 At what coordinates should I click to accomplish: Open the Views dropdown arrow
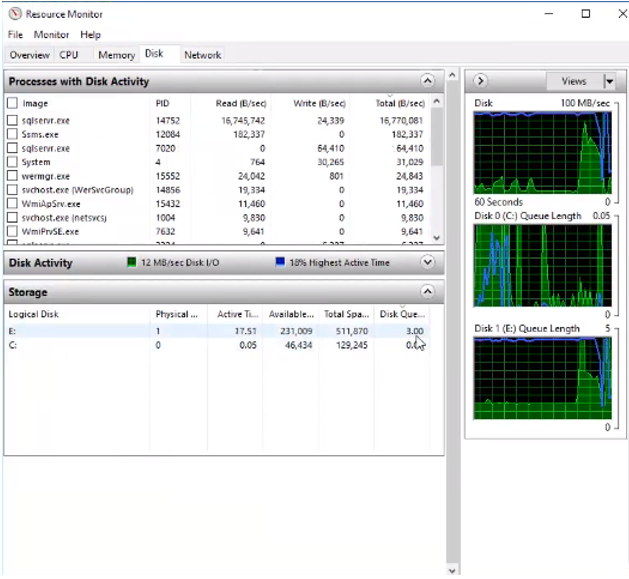608,81
